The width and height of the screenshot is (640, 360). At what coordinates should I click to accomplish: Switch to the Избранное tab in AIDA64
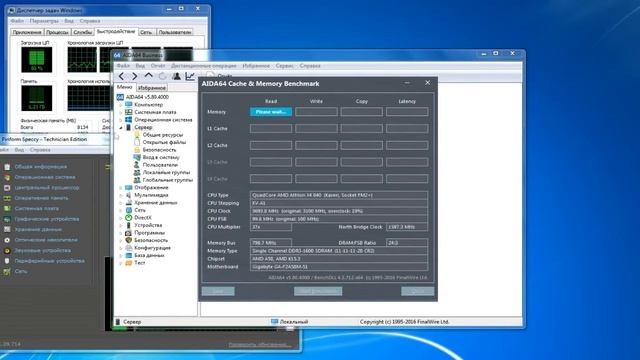(x=151, y=88)
